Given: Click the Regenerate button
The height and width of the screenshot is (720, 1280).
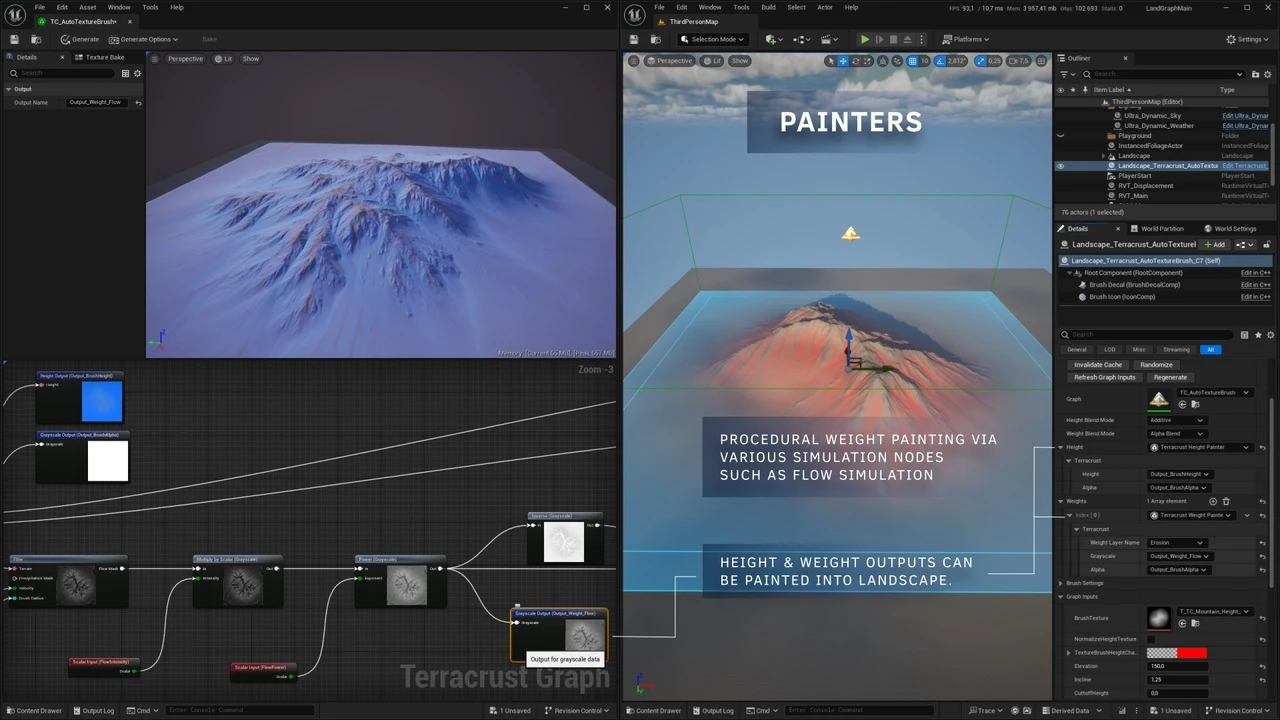Looking at the screenshot, I should [1170, 377].
